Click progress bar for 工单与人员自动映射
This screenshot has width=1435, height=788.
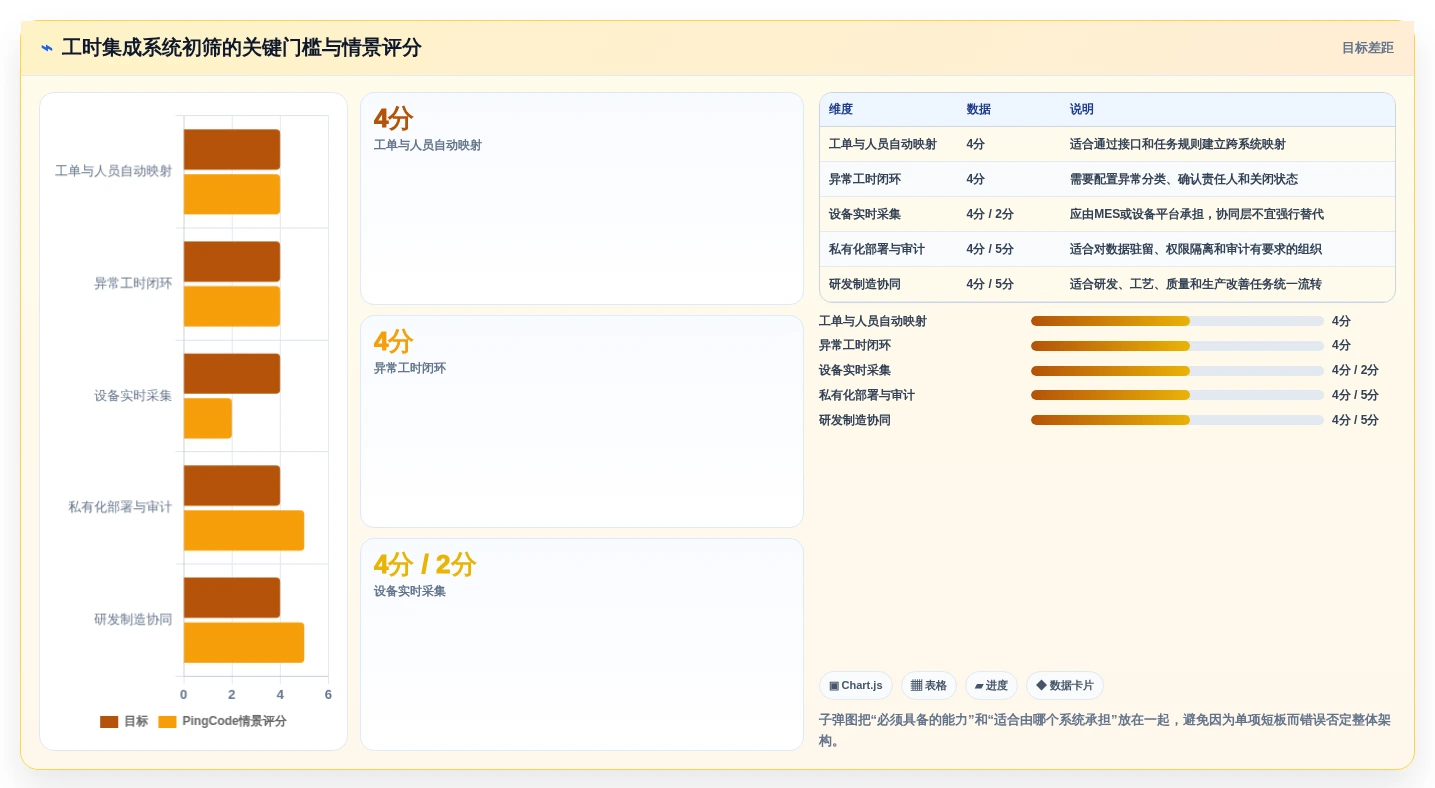[1177, 321]
